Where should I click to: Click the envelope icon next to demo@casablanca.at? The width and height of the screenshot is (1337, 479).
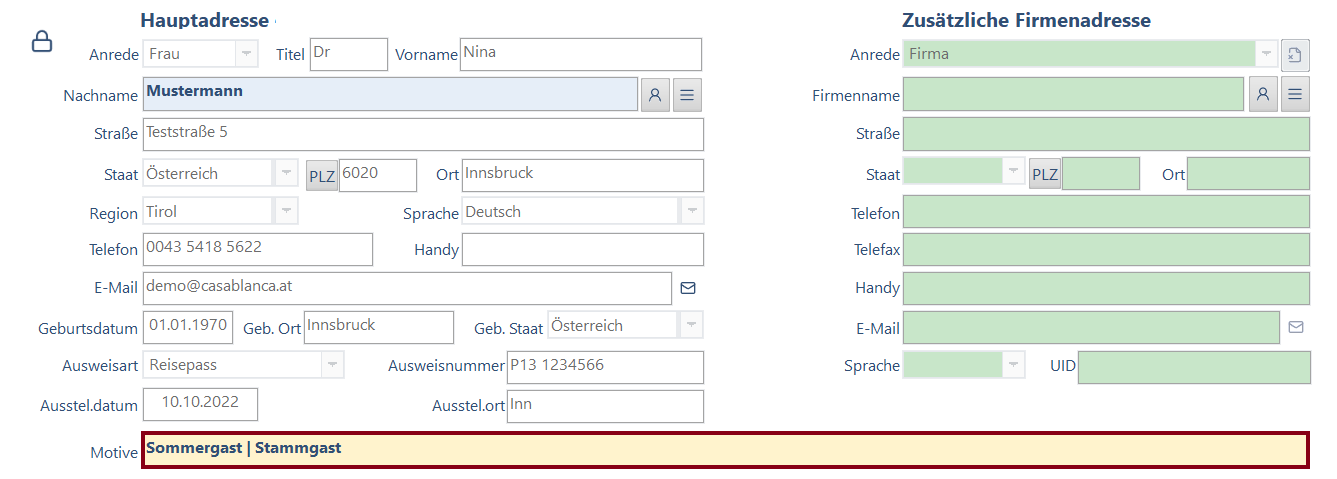[x=688, y=288]
